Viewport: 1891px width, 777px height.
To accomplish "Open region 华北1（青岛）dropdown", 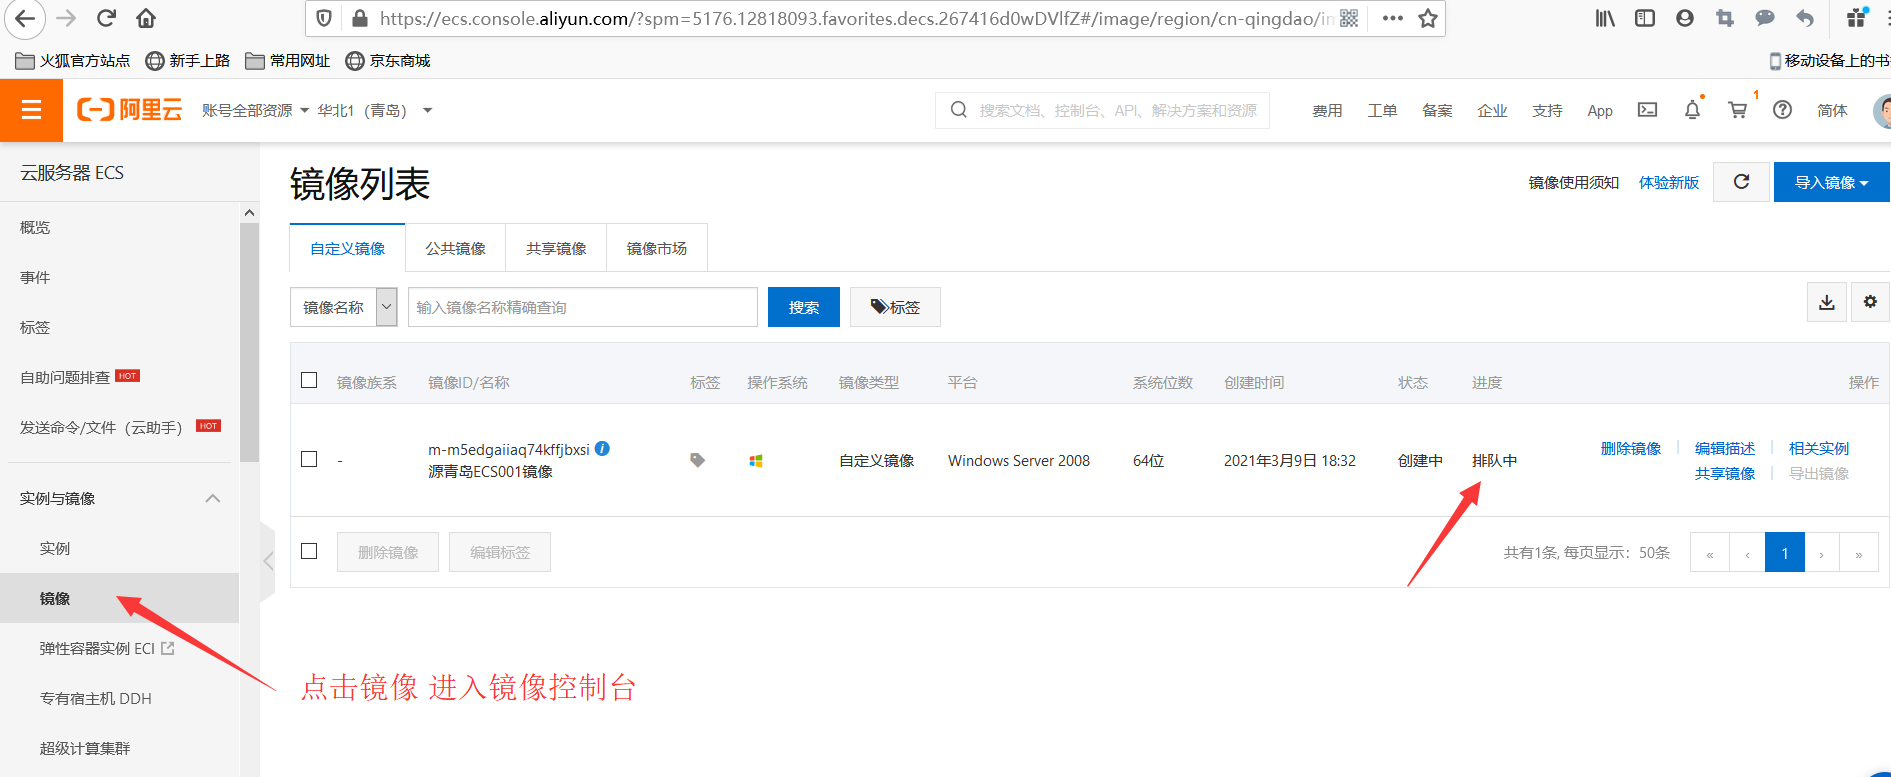I will coord(375,110).
